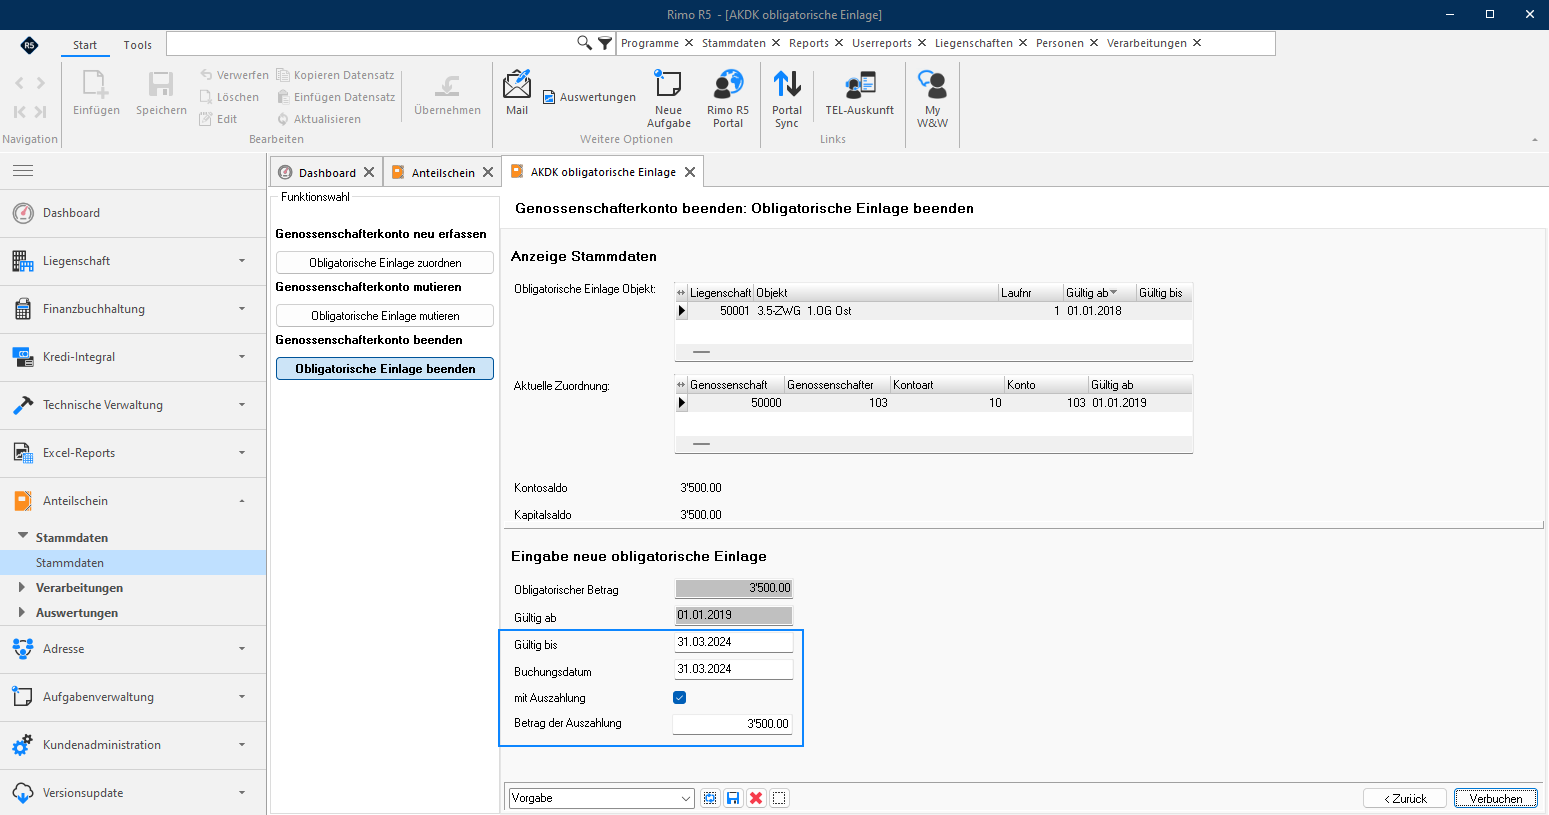This screenshot has width=1549, height=815.
Task: Jump to first record
Action: pos(19,112)
